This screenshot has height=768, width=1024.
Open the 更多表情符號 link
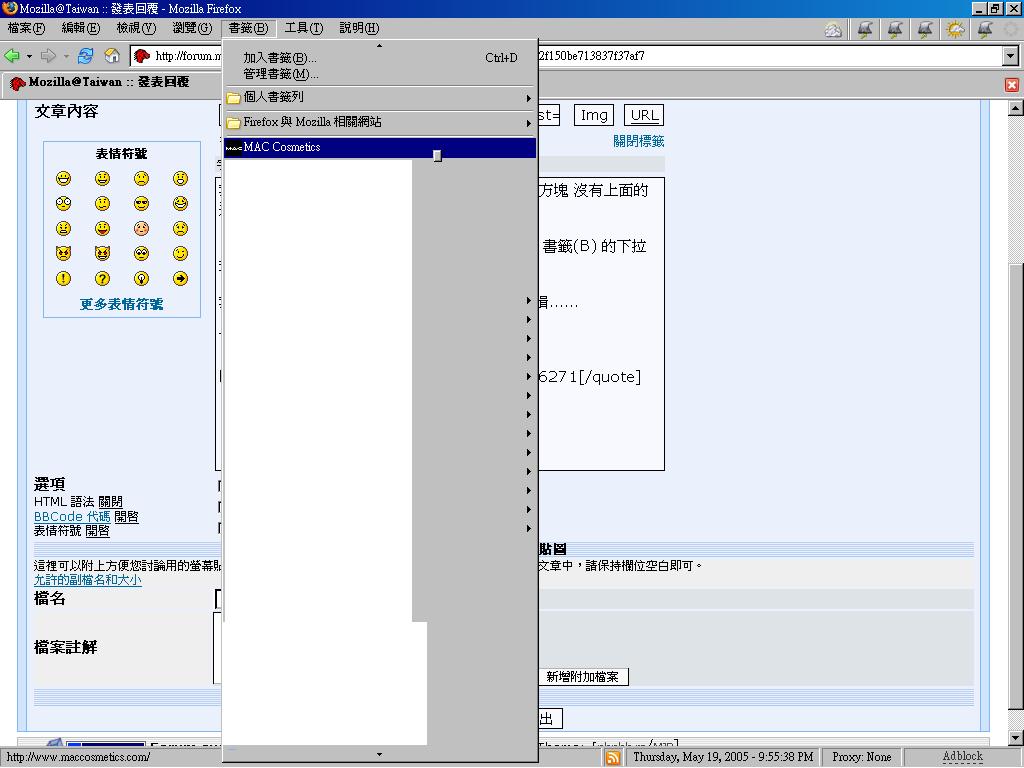(x=121, y=304)
